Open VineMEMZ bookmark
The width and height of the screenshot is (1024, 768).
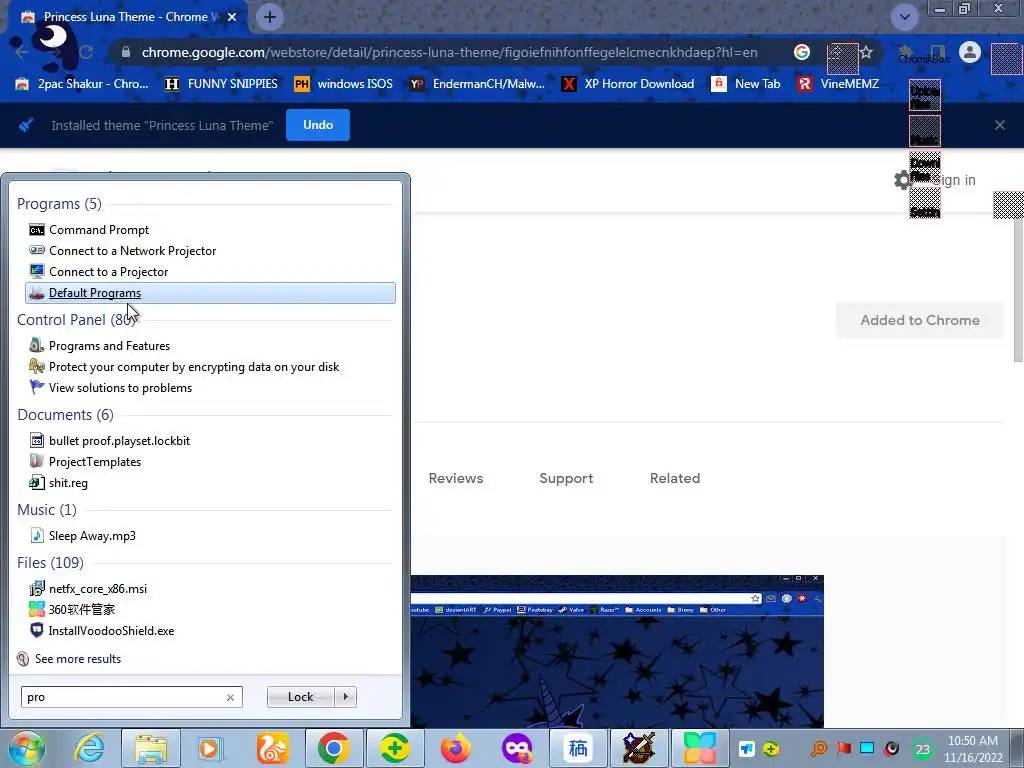tap(839, 84)
